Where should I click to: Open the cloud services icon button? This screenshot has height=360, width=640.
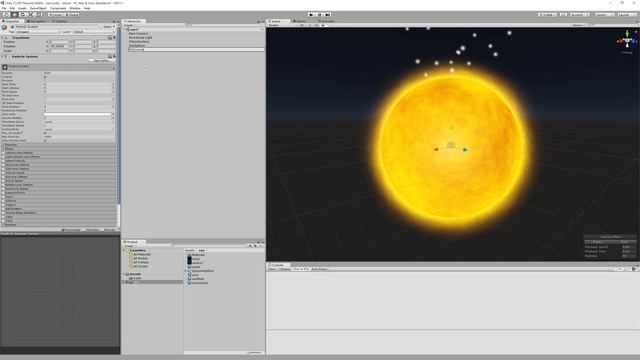click(x=564, y=15)
